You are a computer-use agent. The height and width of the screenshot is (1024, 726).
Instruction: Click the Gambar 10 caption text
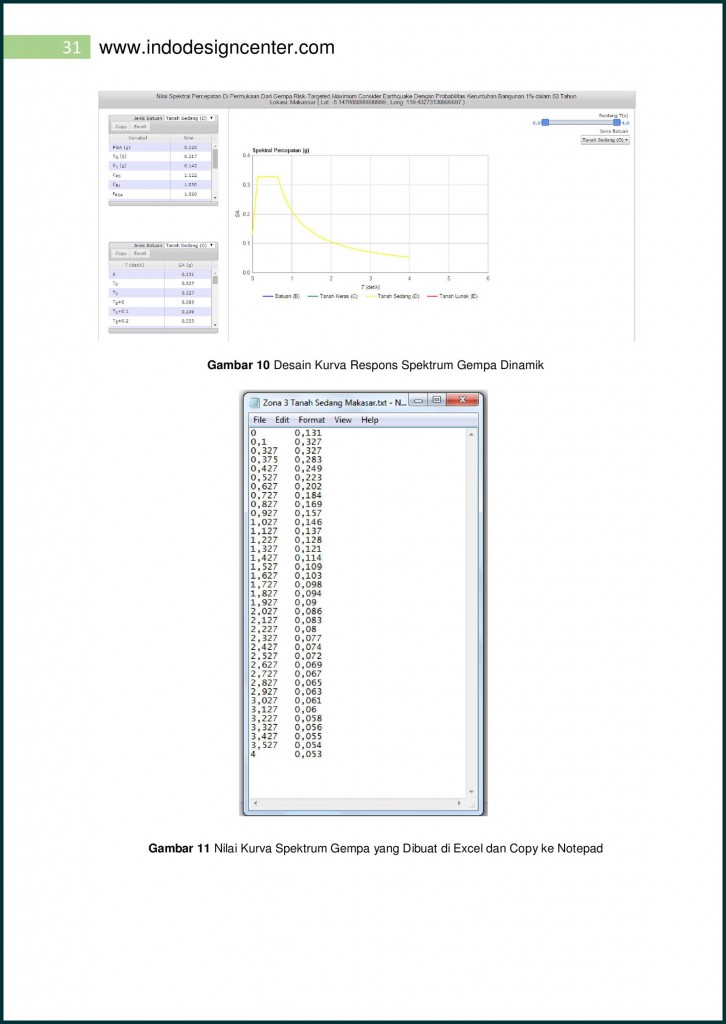tap(375, 366)
